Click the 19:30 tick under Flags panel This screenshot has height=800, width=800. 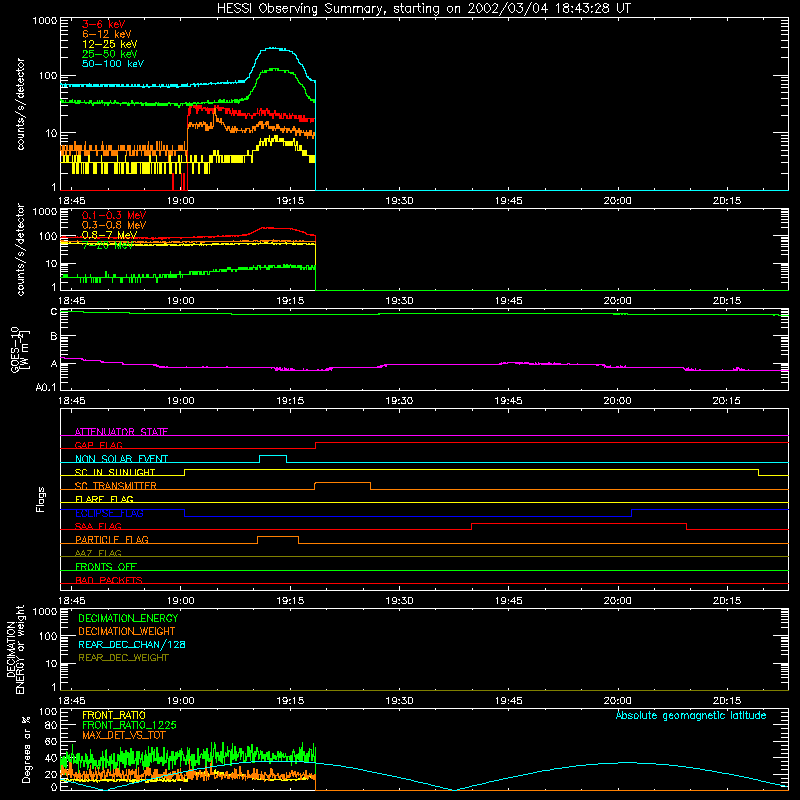click(x=399, y=601)
